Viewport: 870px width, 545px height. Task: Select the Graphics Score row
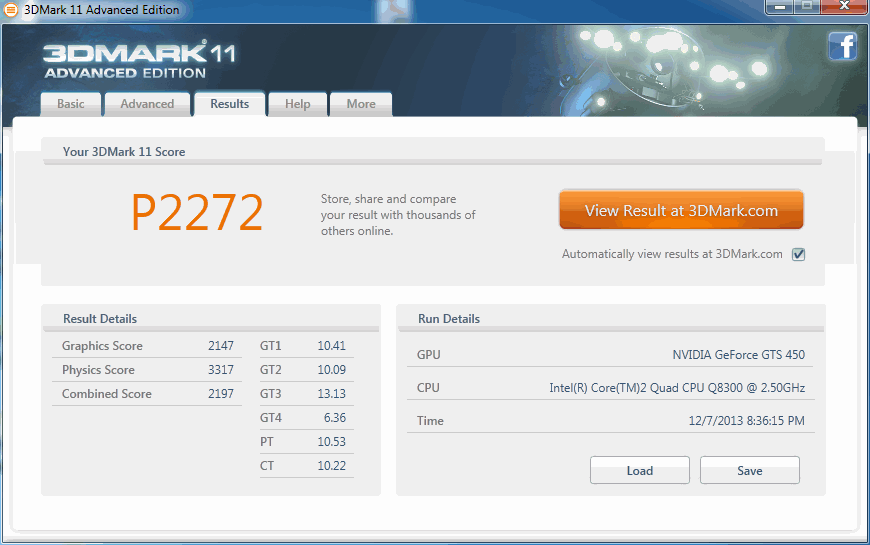147,346
